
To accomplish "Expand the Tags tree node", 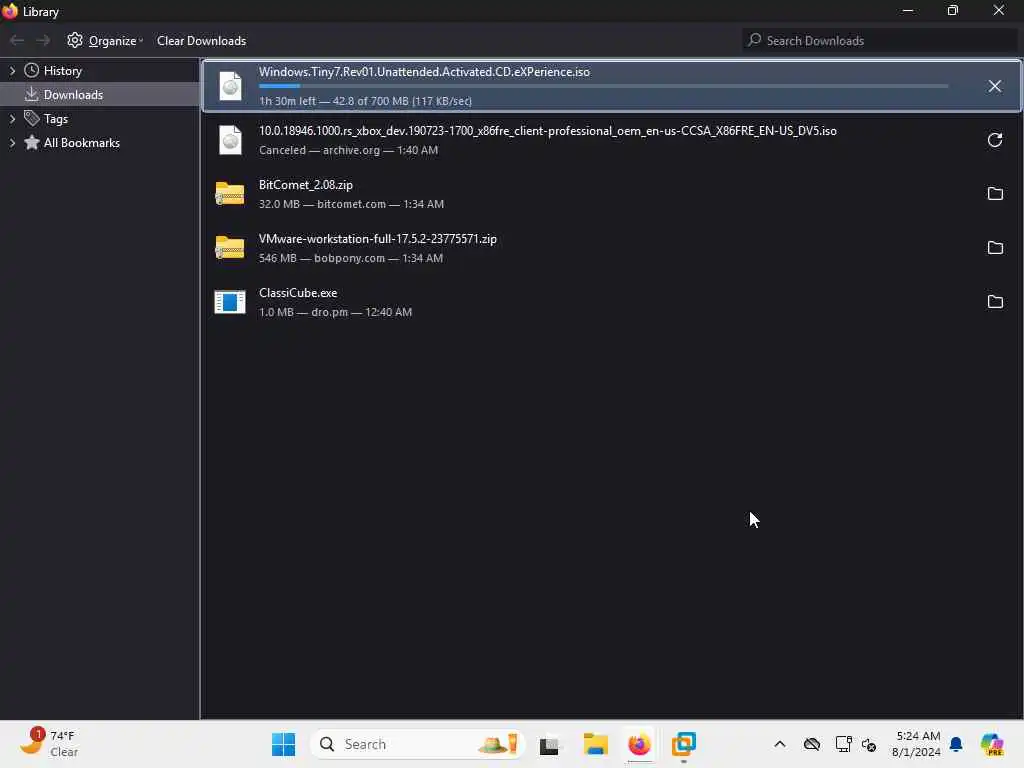I will coord(12,119).
